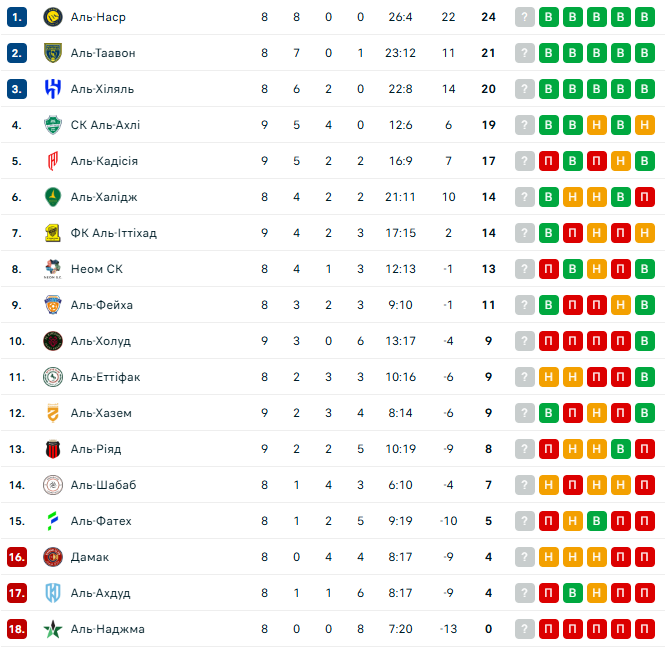The width and height of the screenshot is (669, 648).
Task: Click the green В badge in Аль-Холуд row
Action: pyautogui.click(x=644, y=341)
